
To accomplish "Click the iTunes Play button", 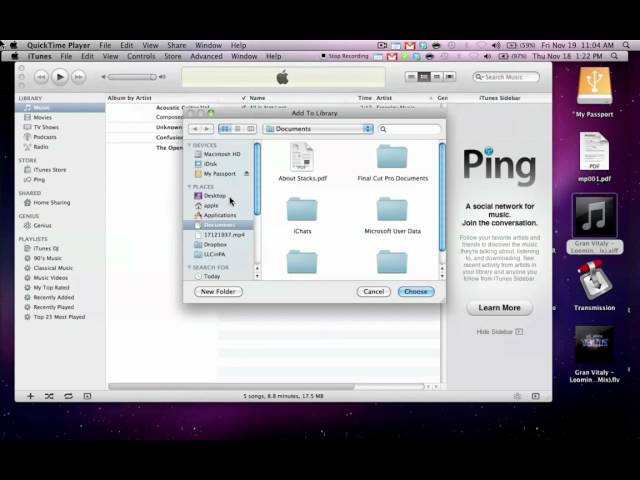I will (60, 77).
